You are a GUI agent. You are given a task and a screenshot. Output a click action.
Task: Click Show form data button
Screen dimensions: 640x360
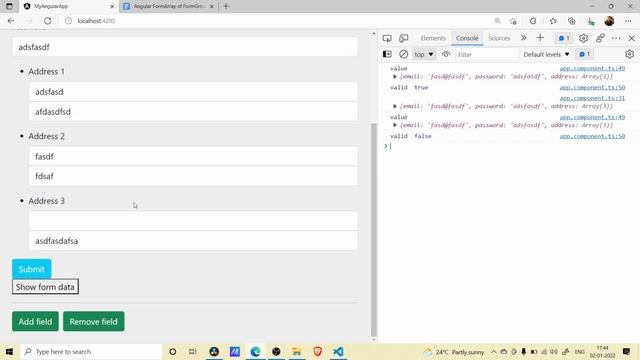pos(45,287)
